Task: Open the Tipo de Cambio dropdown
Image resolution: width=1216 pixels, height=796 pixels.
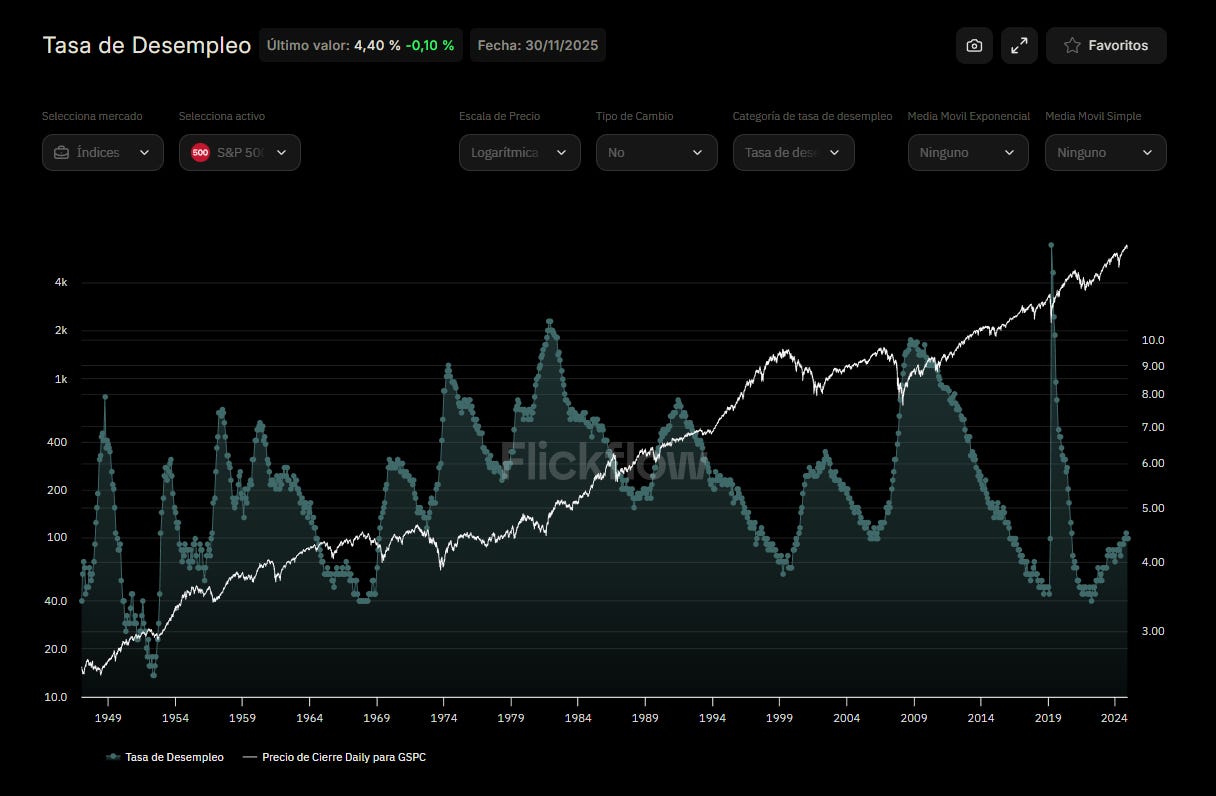Action: (x=657, y=152)
